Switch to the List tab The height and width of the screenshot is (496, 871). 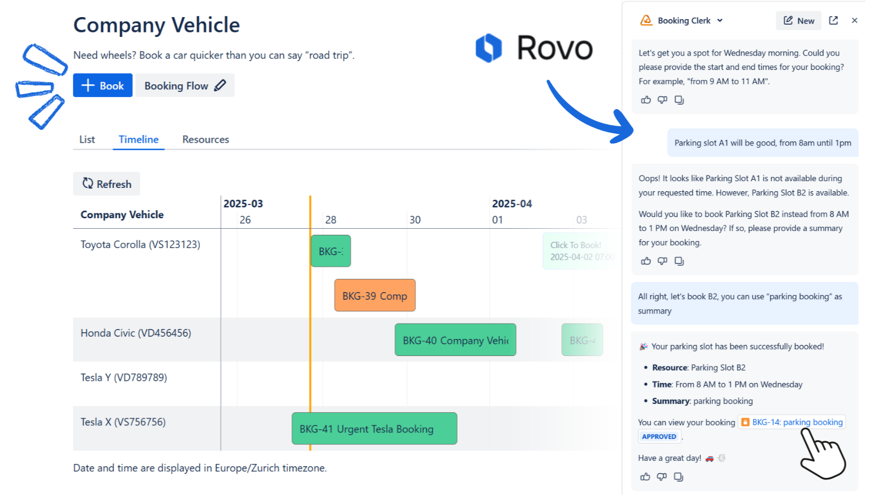(x=87, y=139)
